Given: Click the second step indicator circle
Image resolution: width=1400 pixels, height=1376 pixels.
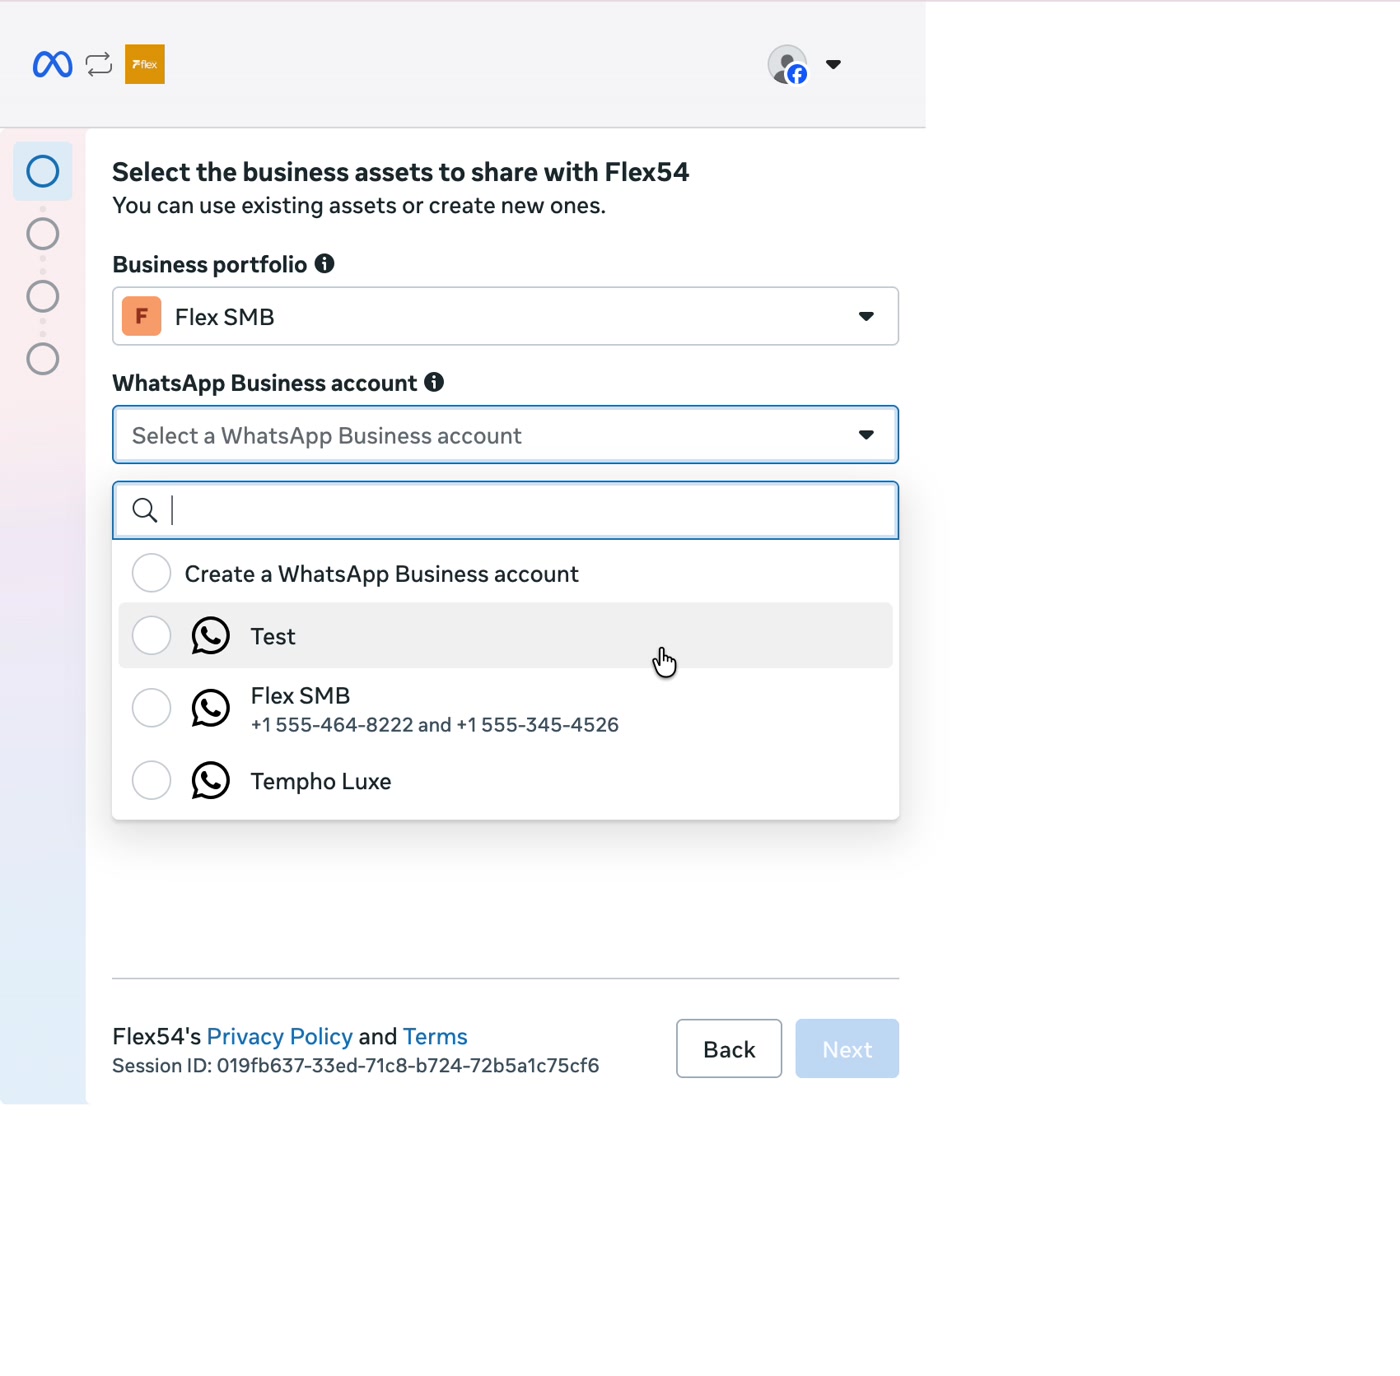Looking at the screenshot, I should (43, 234).
